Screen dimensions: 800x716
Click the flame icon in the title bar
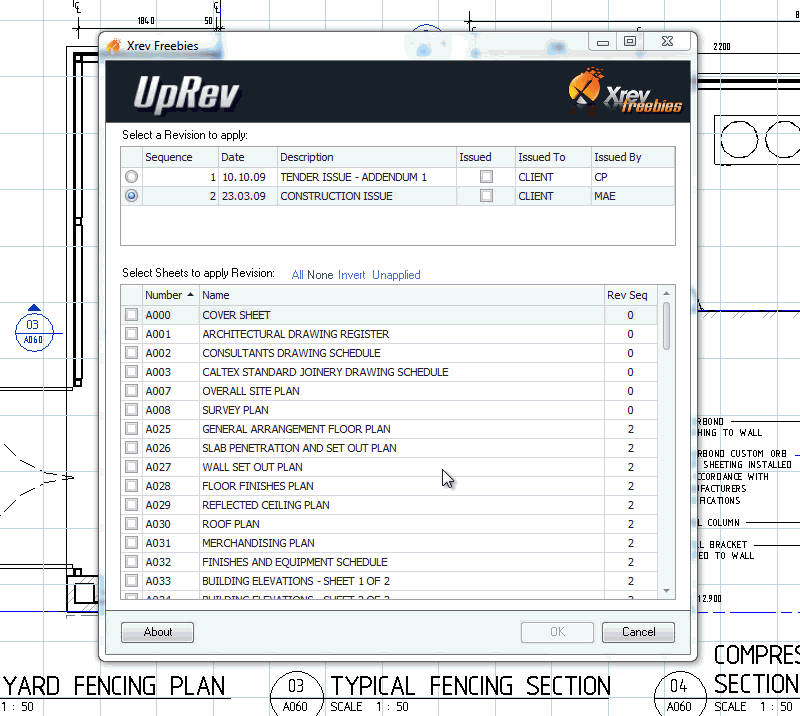coord(114,46)
